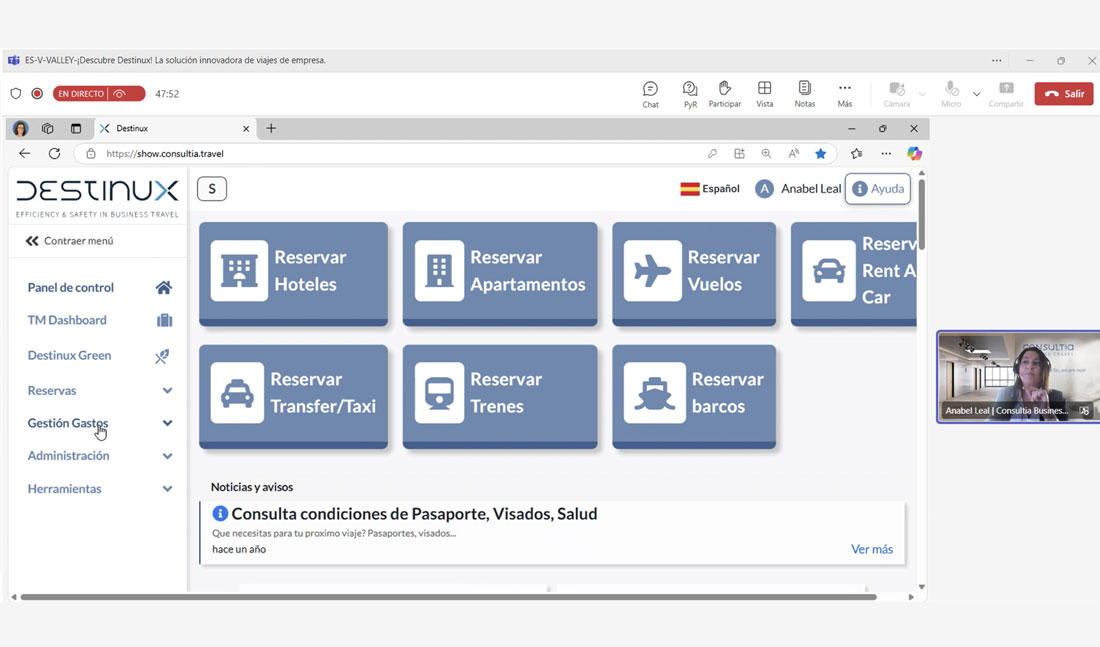
Task: Raise hand with Participar button
Action: pos(725,94)
